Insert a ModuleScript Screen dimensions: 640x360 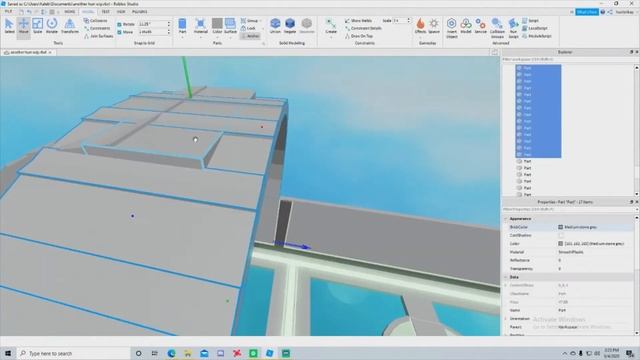[537, 36]
